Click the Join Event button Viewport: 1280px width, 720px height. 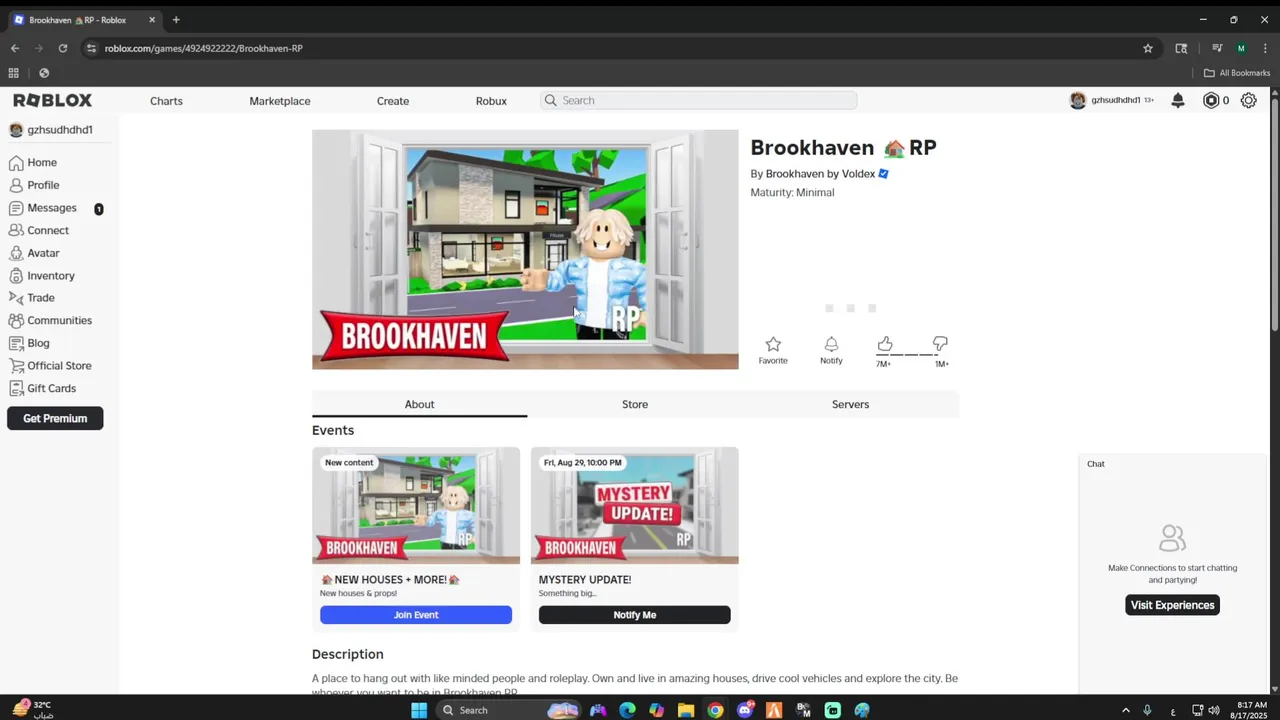coord(416,615)
